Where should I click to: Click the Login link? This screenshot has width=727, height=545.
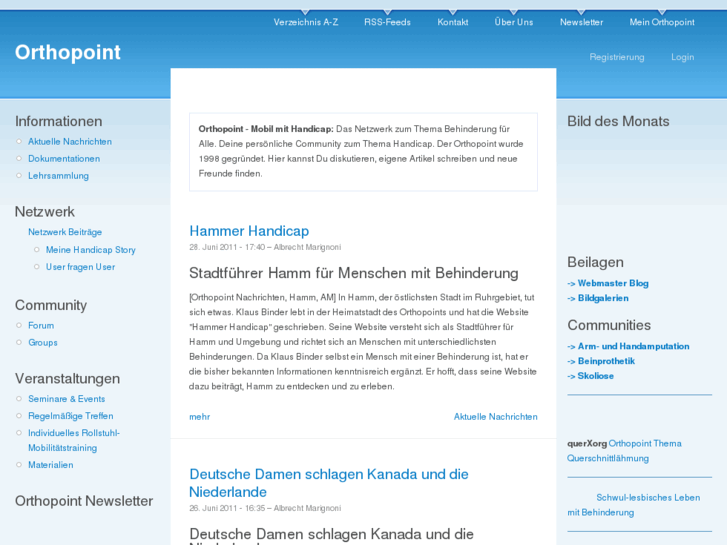tap(682, 57)
